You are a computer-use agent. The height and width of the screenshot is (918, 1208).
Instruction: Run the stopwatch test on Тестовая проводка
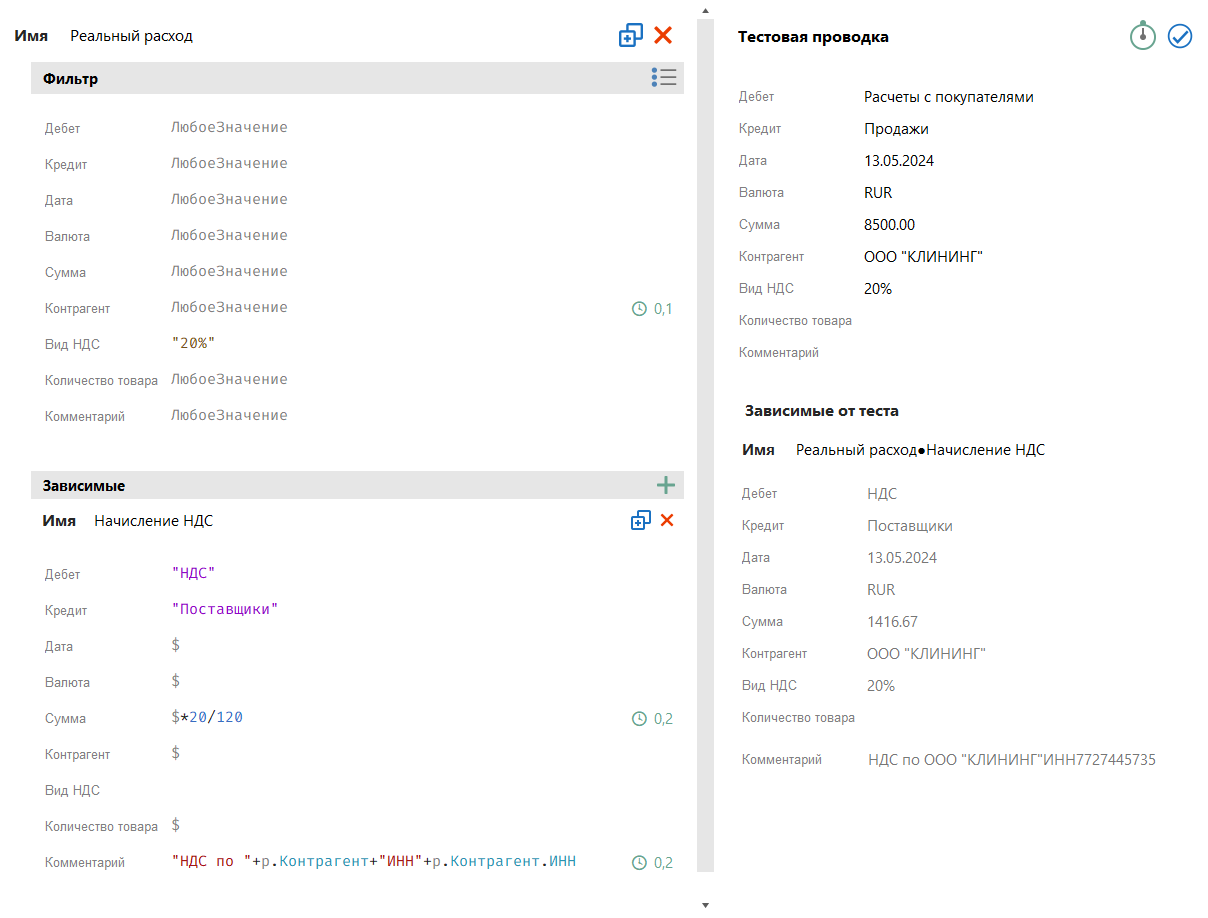point(1142,35)
